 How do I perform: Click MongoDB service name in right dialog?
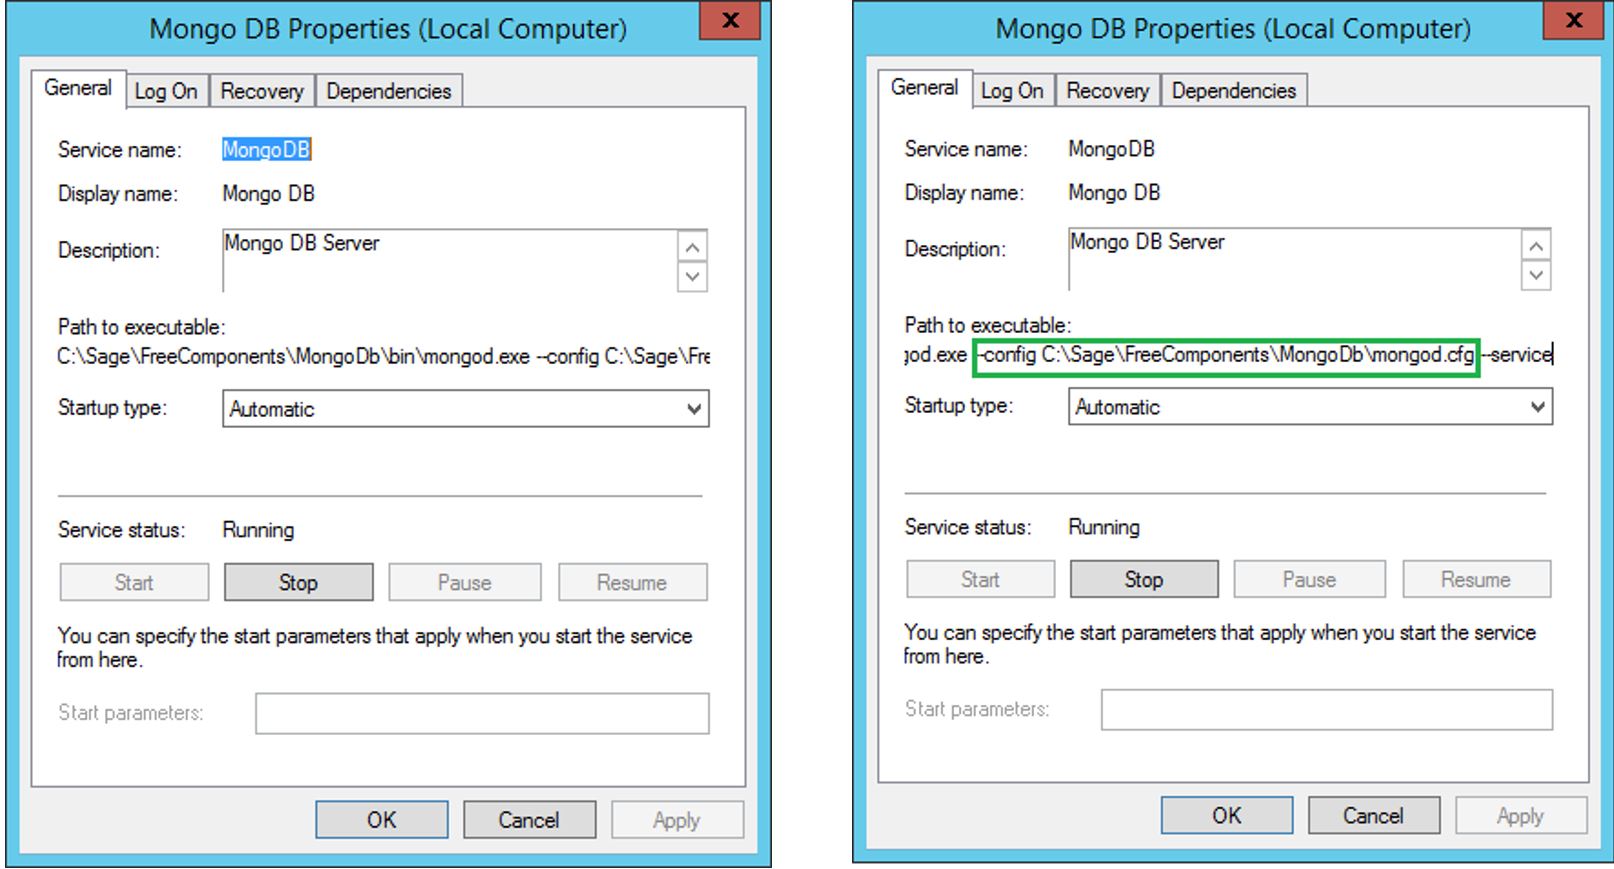(x=1111, y=149)
